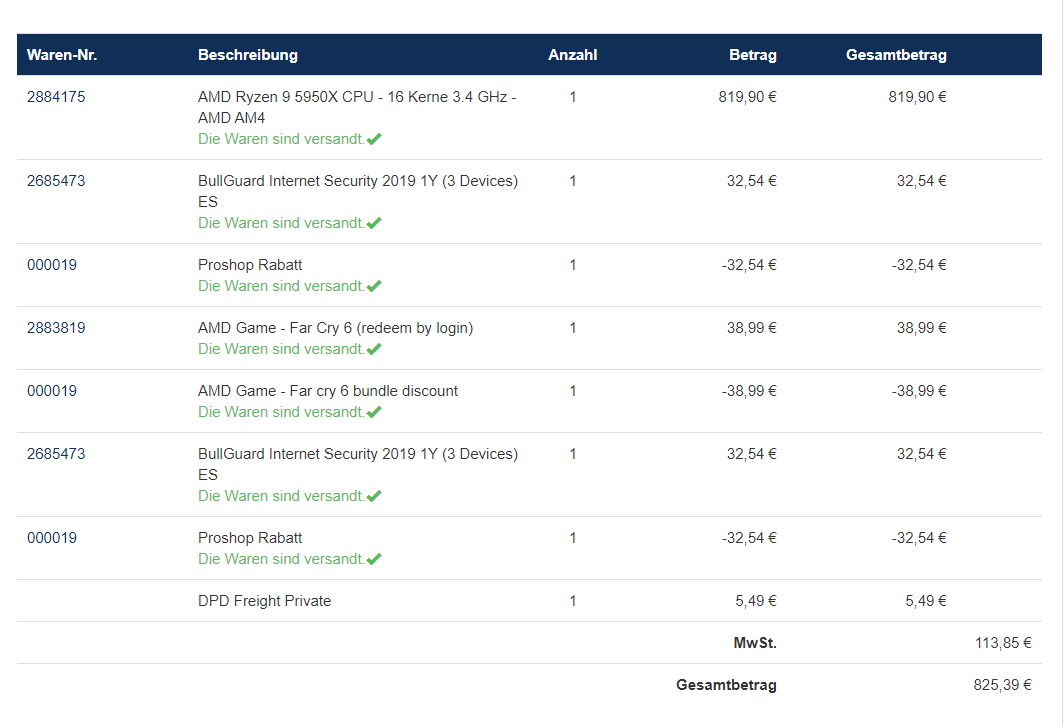
Task: Click the 825,39 € grand total
Action: click(1003, 685)
